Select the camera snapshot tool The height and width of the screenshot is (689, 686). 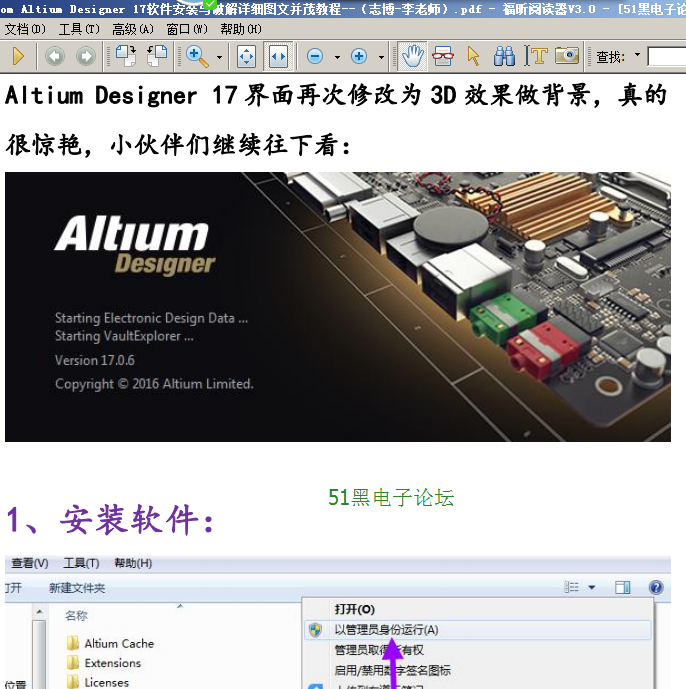(567, 55)
